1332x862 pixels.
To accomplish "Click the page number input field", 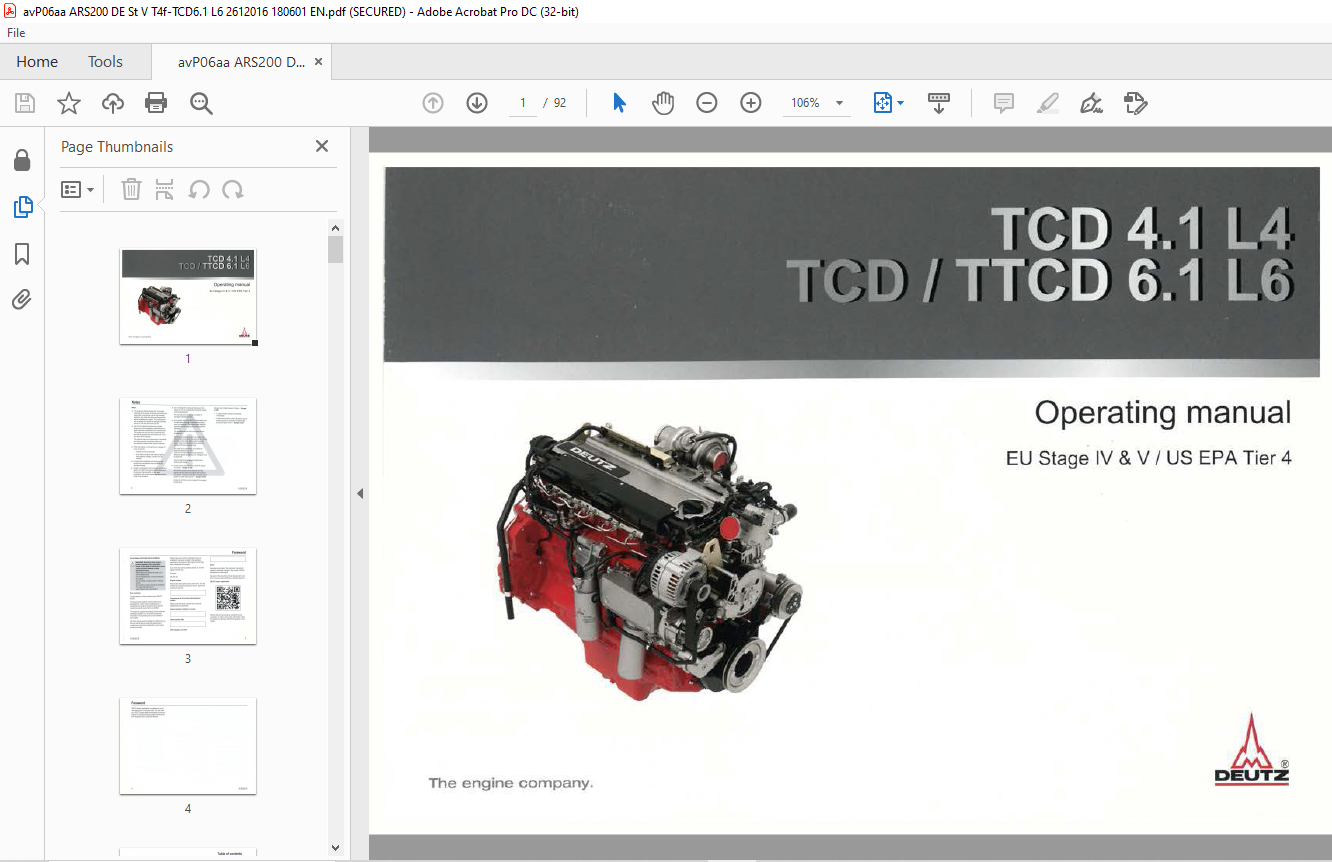I will click(x=522, y=103).
